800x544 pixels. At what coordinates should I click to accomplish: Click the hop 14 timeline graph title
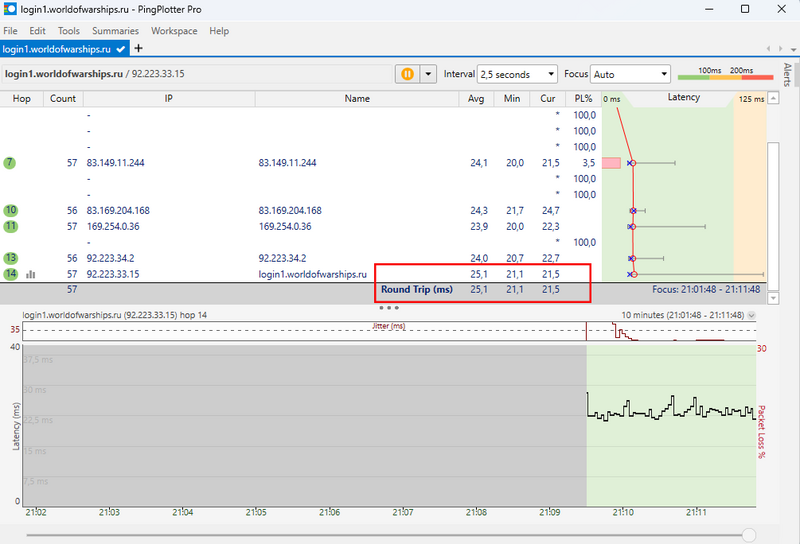[115, 315]
